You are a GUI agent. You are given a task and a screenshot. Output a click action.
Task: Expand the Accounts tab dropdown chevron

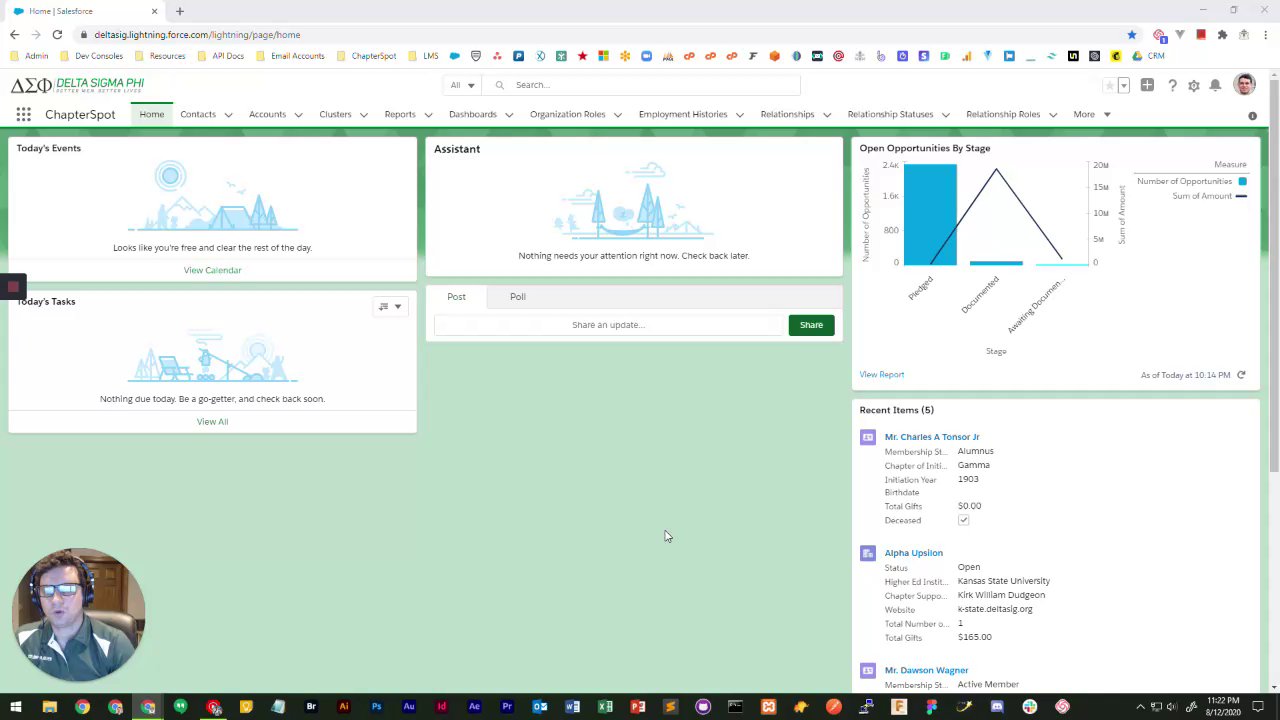coord(298,115)
